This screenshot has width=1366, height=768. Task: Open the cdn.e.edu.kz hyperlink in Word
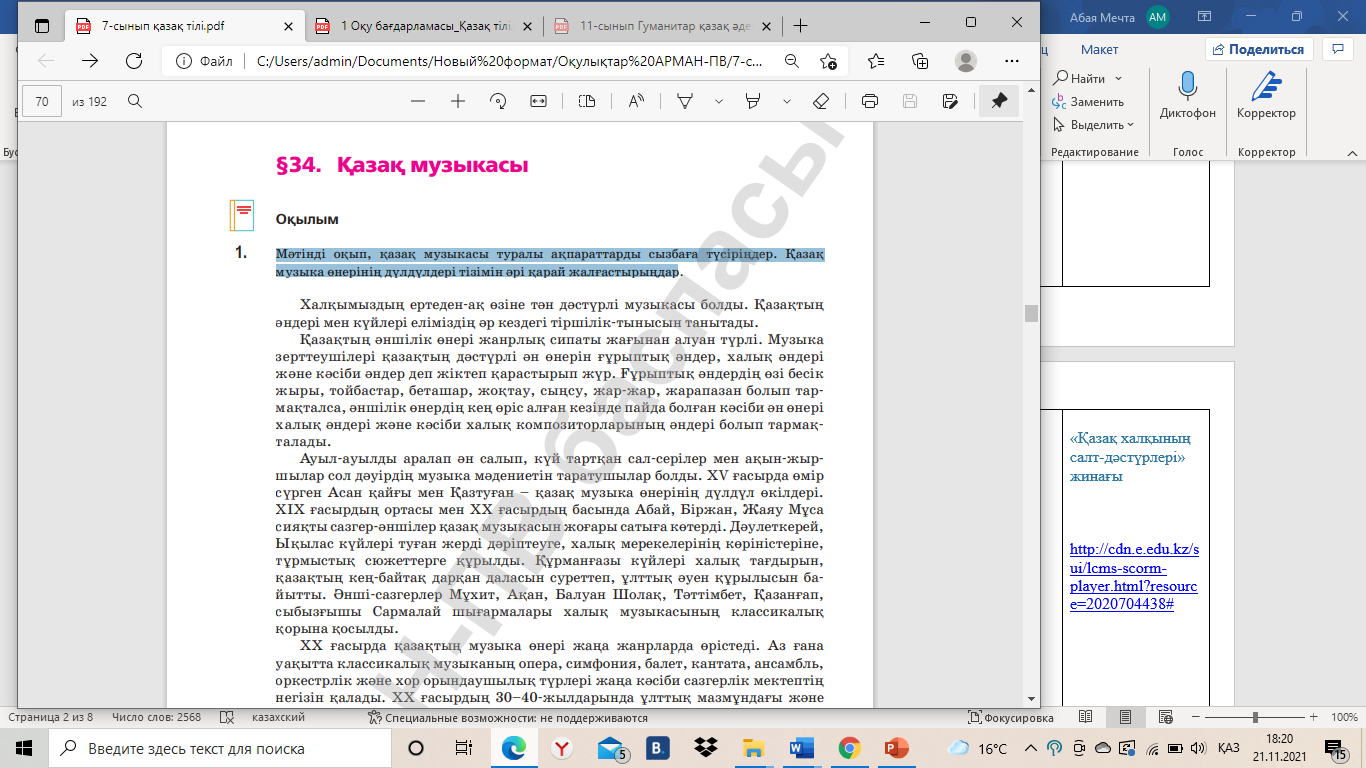coord(1134,577)
